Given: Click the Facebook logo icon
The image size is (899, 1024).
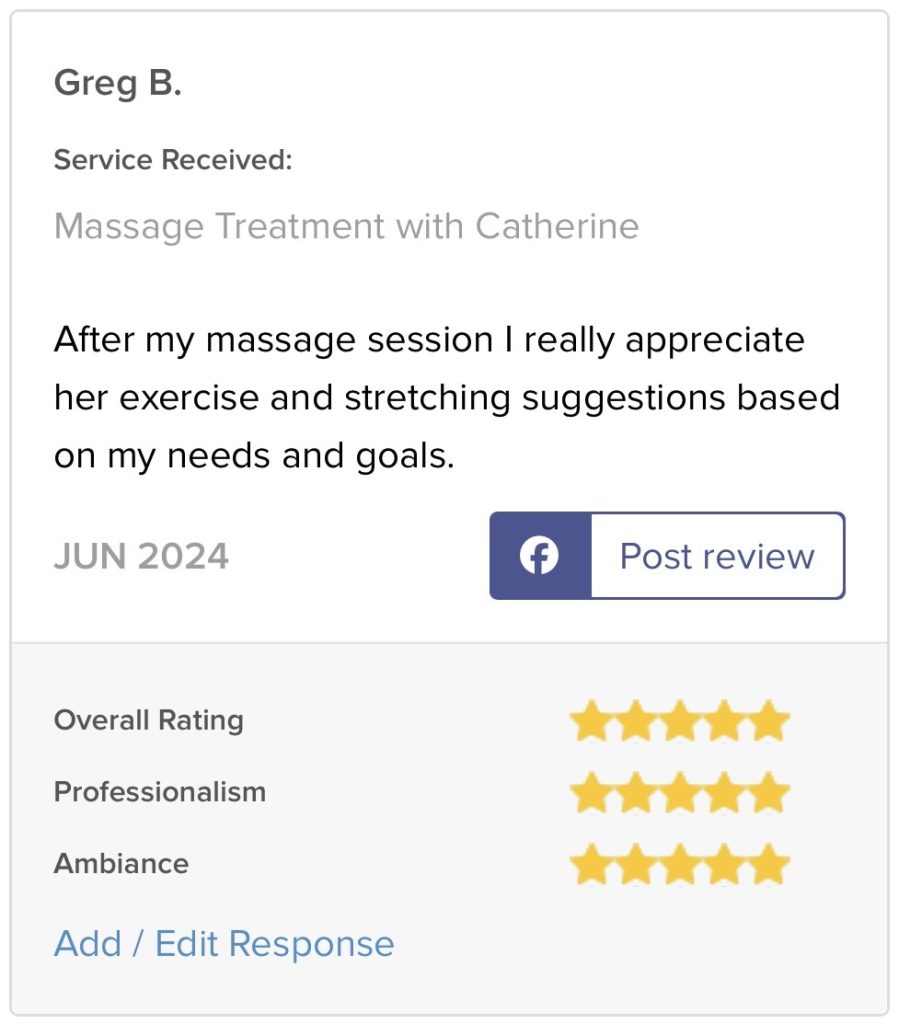Looking at the screenshot, I should (540, 556).
